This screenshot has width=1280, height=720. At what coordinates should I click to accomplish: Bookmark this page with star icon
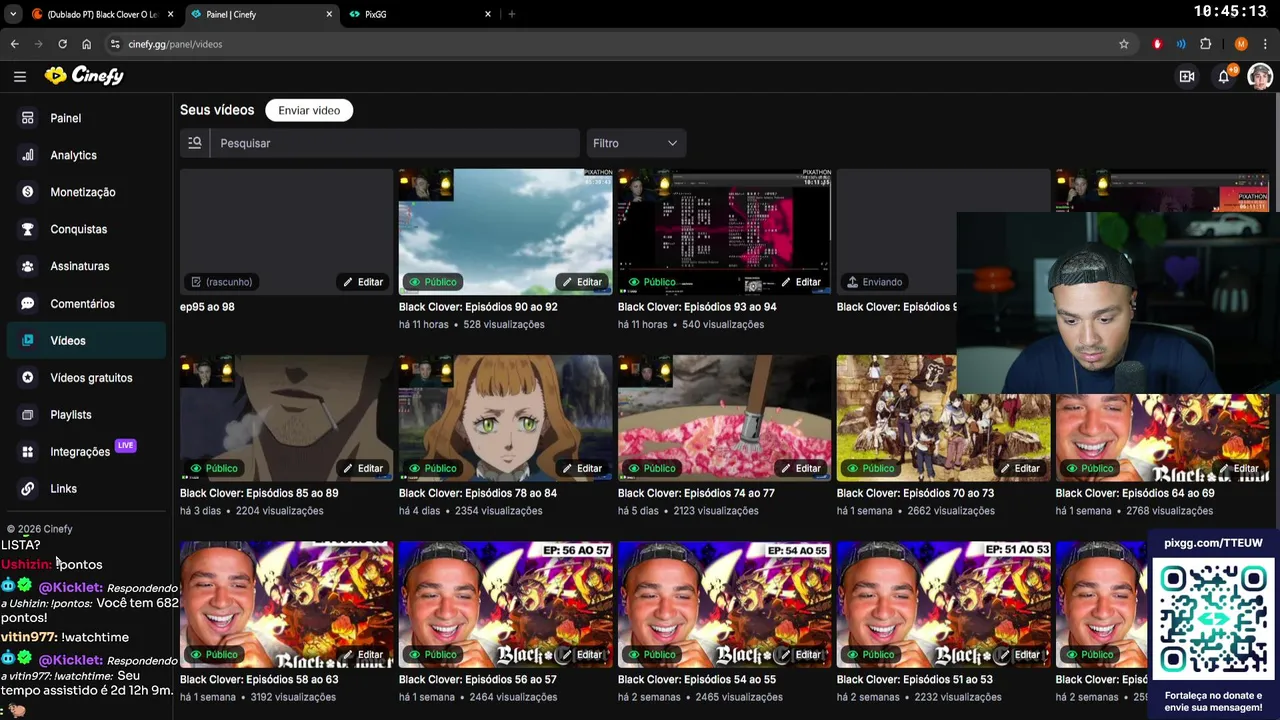(1124, 44)
